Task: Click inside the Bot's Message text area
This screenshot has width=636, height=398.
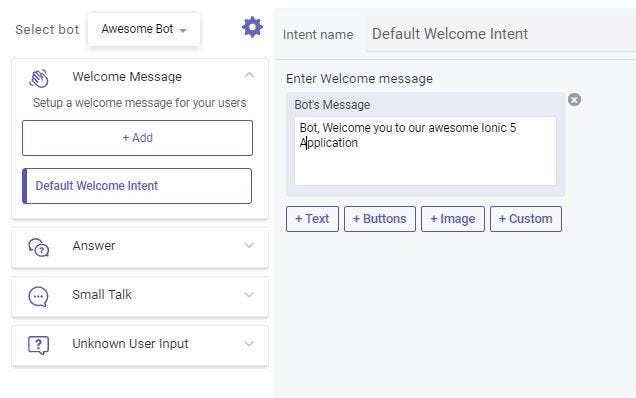Action: (425, 151)
